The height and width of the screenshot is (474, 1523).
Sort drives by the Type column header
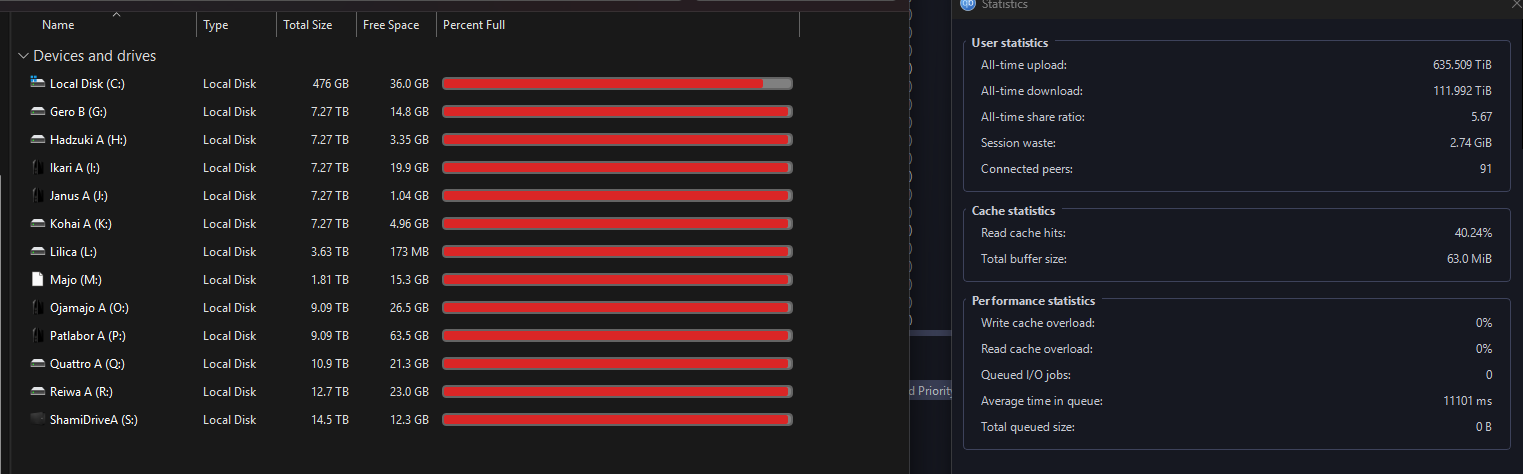coord(215,25)
